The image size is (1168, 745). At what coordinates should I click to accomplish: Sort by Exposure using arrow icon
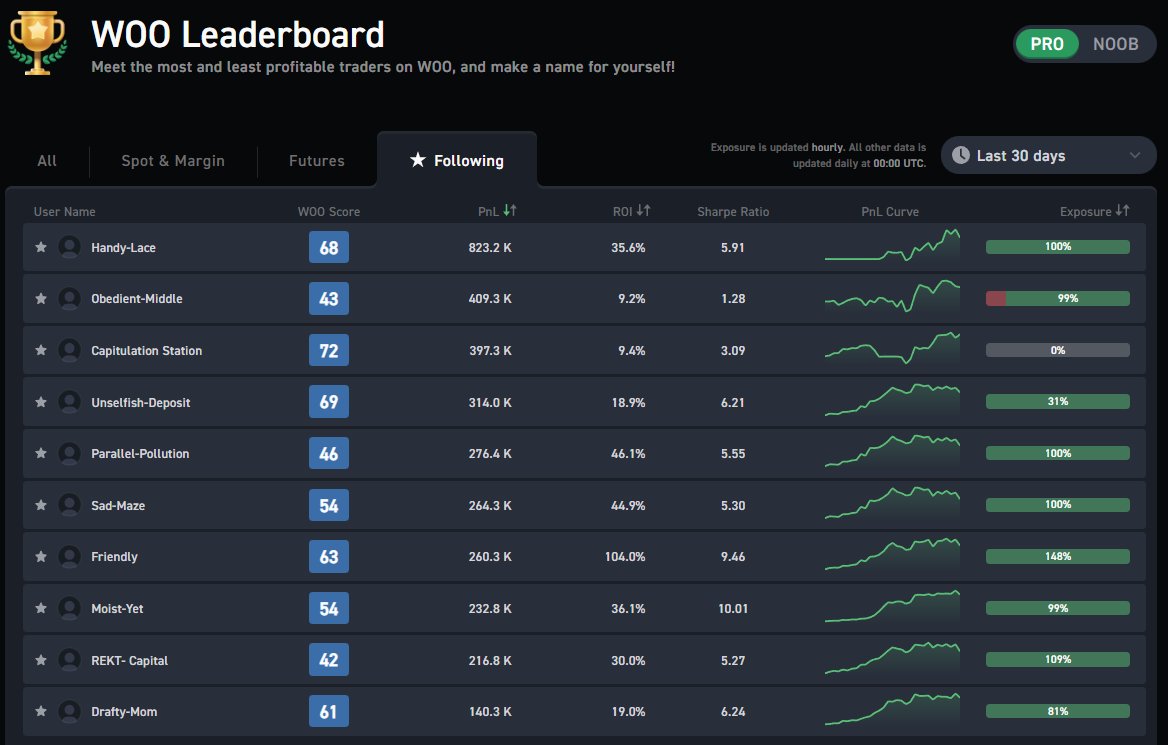[1123, 211]
